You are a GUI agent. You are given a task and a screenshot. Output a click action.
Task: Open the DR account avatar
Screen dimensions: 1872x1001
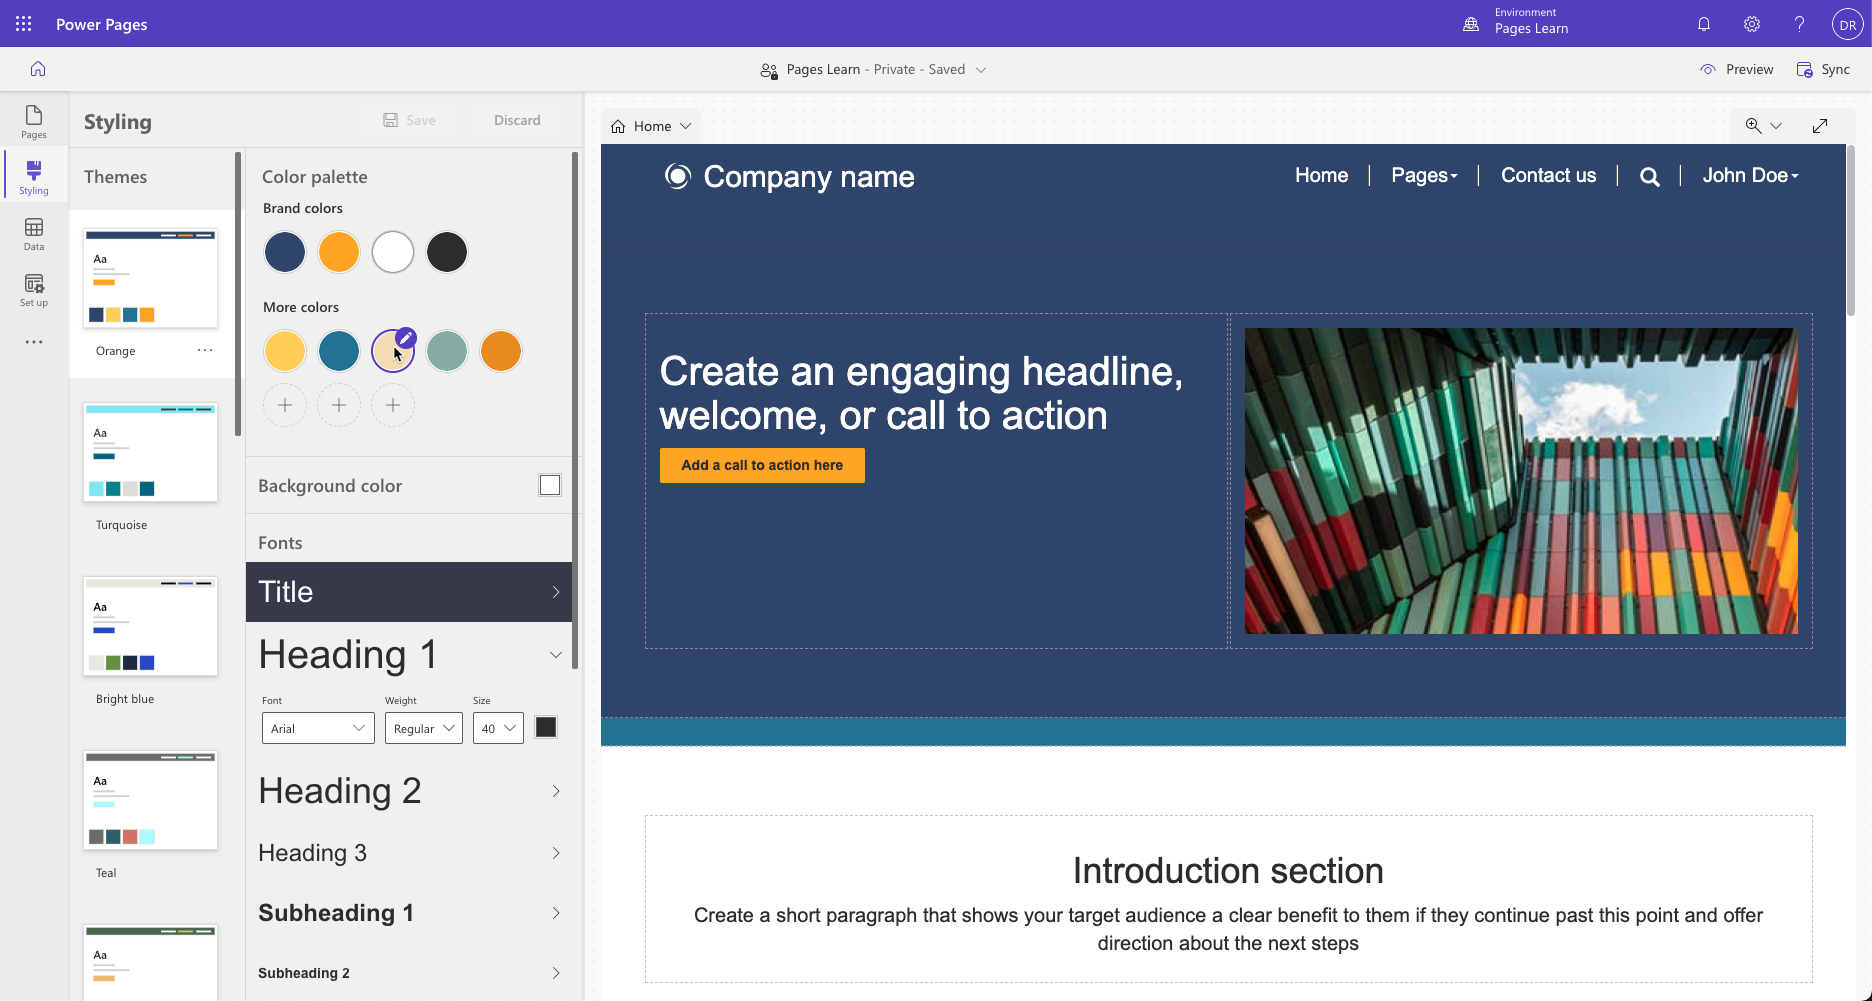click(1847, 24)
